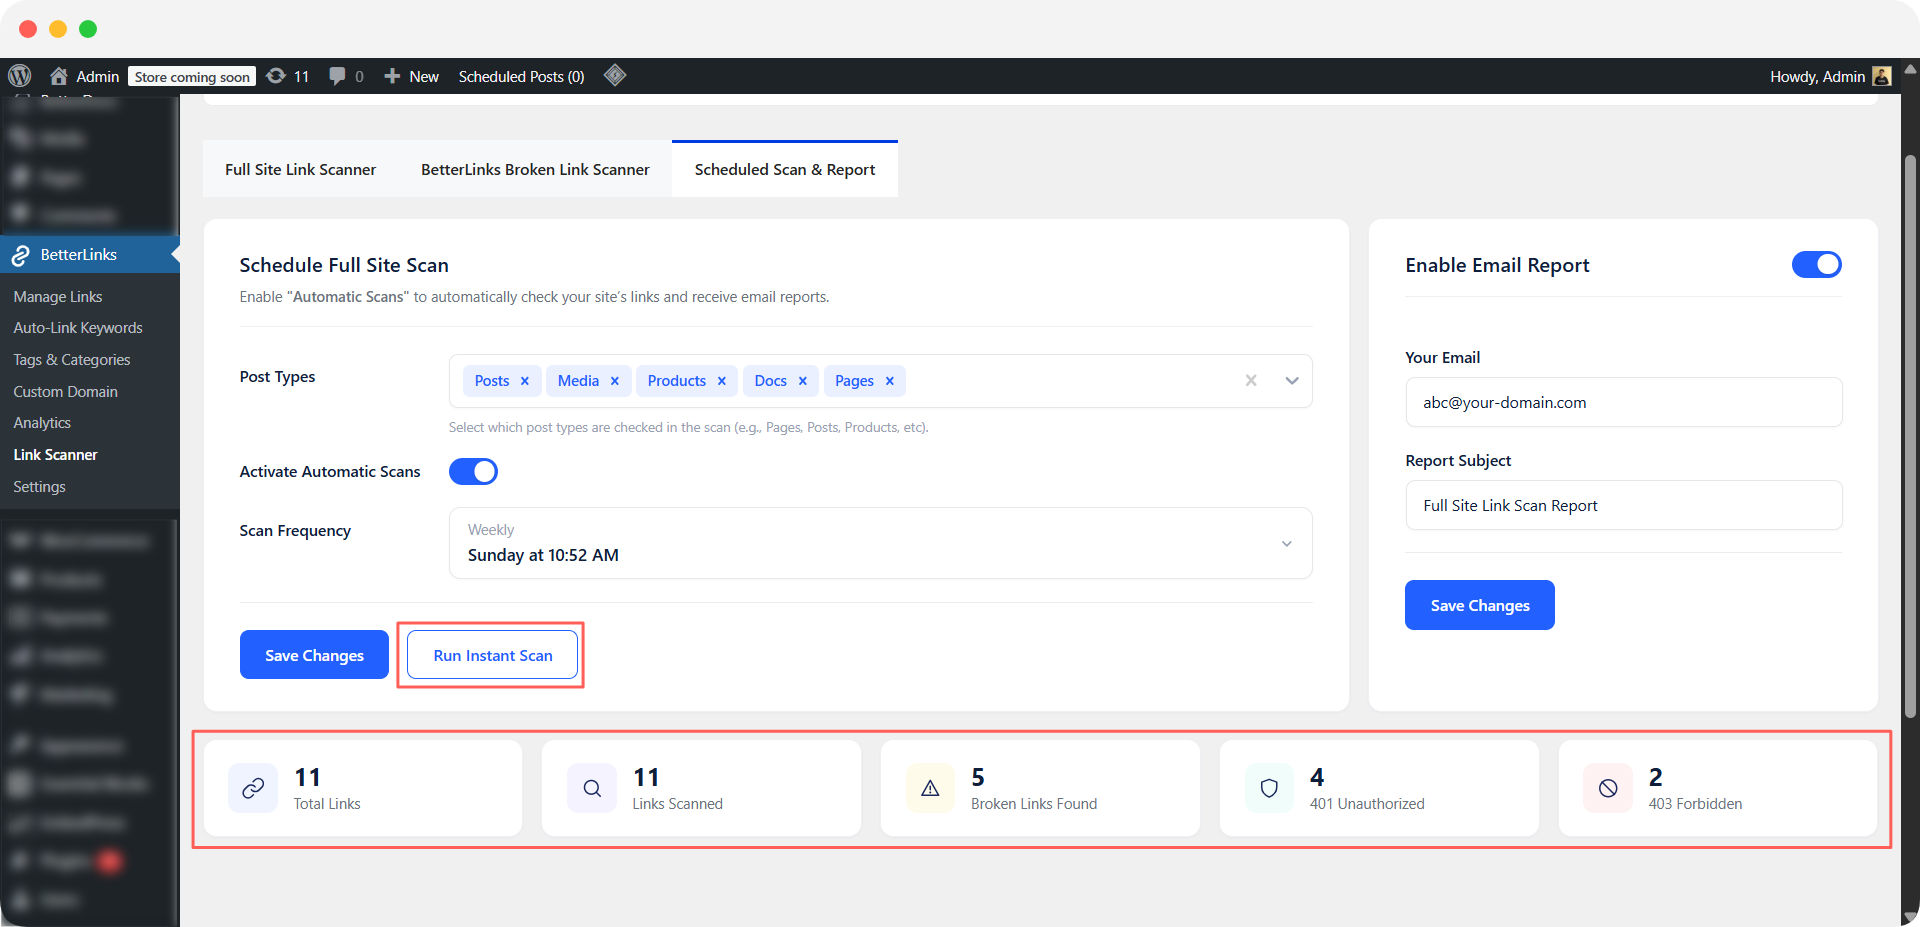Remove the Products tag
The width and height of the screenshot is (1920, 927).
click(721, 381)
